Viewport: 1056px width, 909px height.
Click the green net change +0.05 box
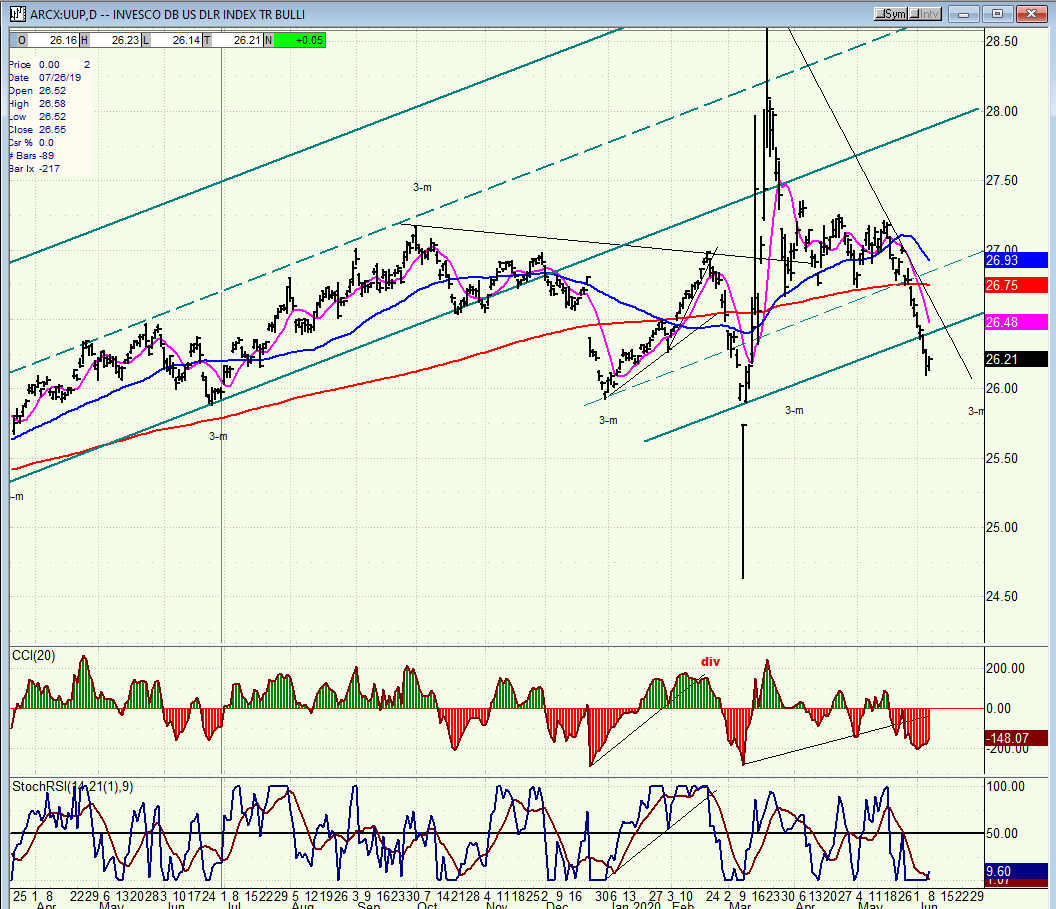click(x=299, y=40)
